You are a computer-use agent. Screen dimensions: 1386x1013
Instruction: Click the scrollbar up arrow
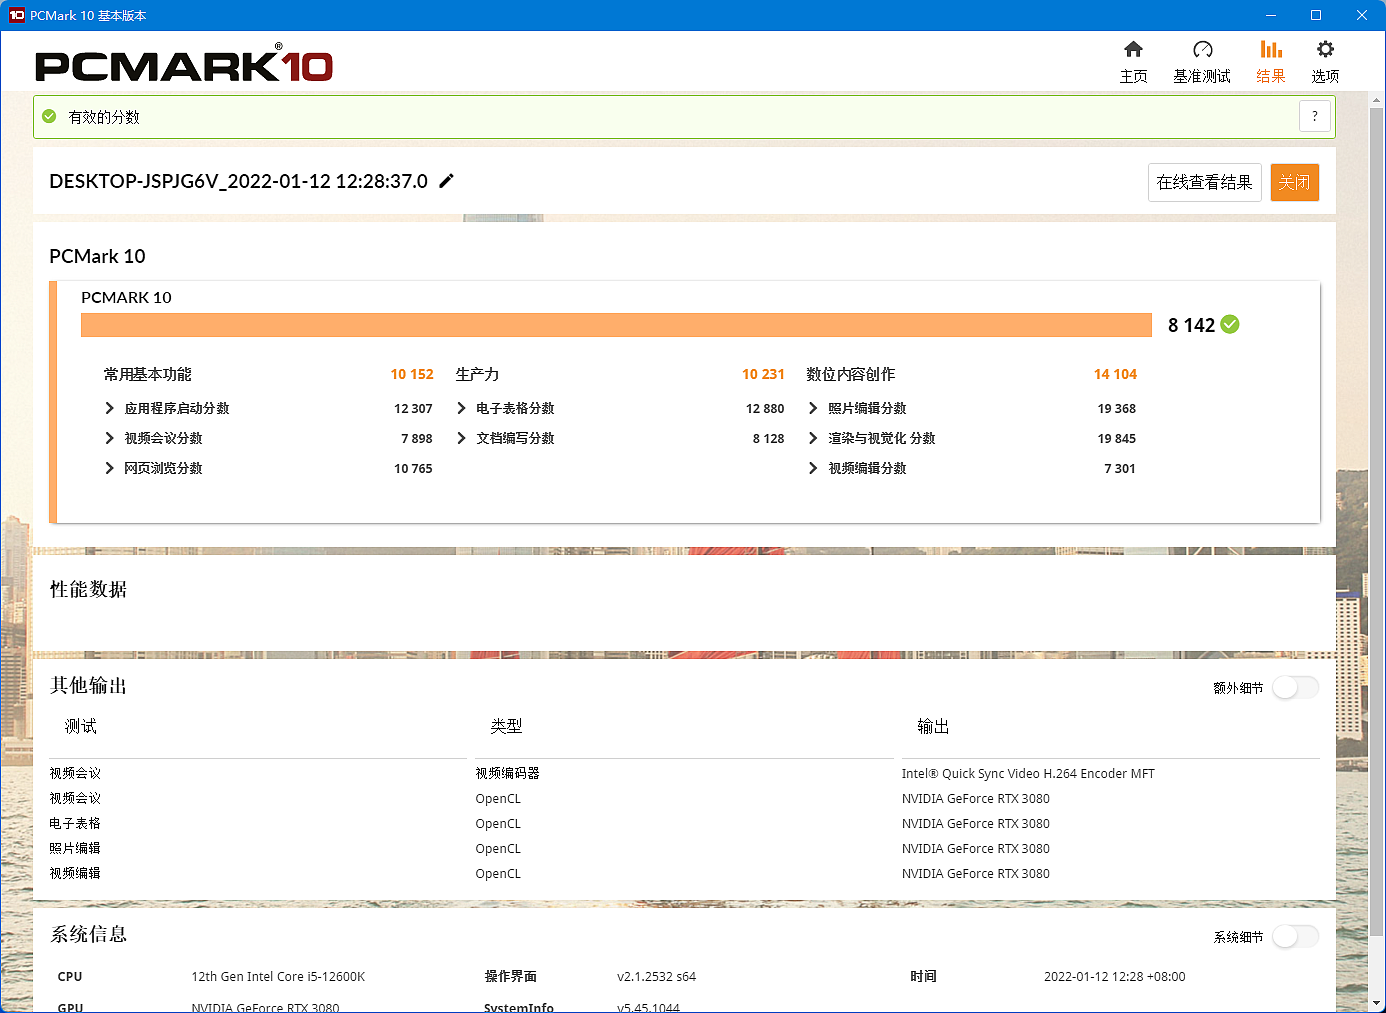tap(1376, 99)
